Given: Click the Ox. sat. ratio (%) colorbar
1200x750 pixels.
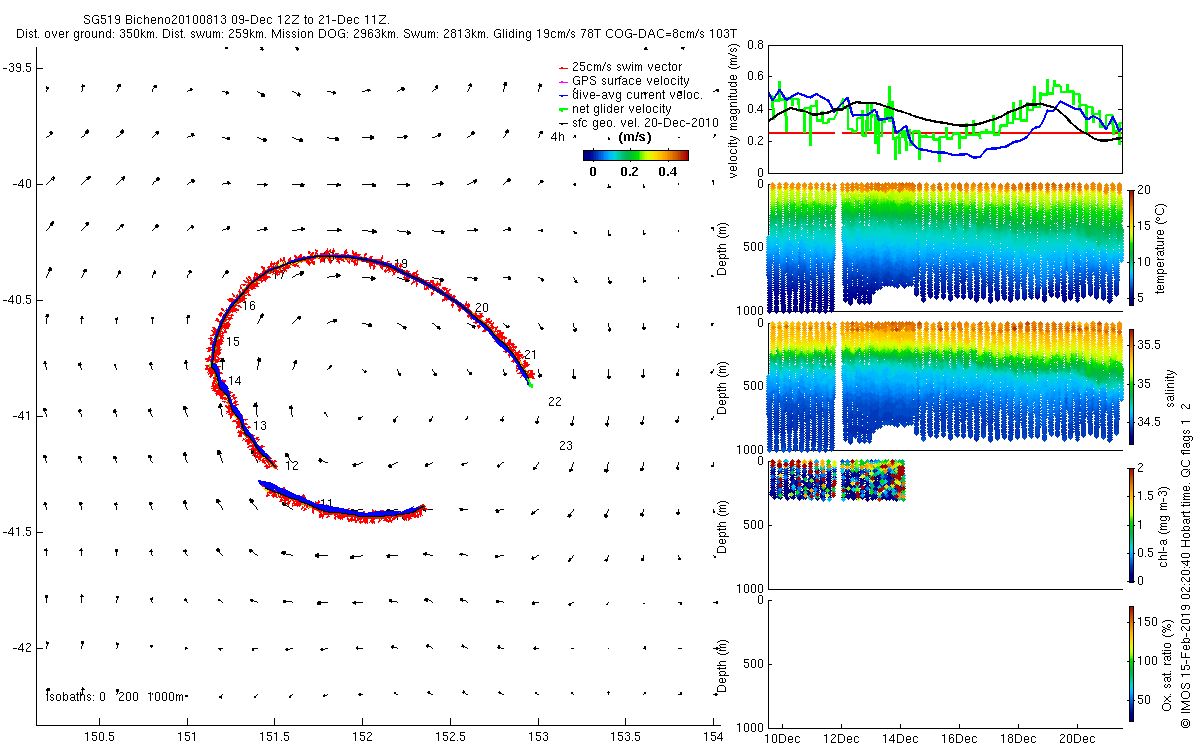Looking at the screenshot, I should [1131, 663].
